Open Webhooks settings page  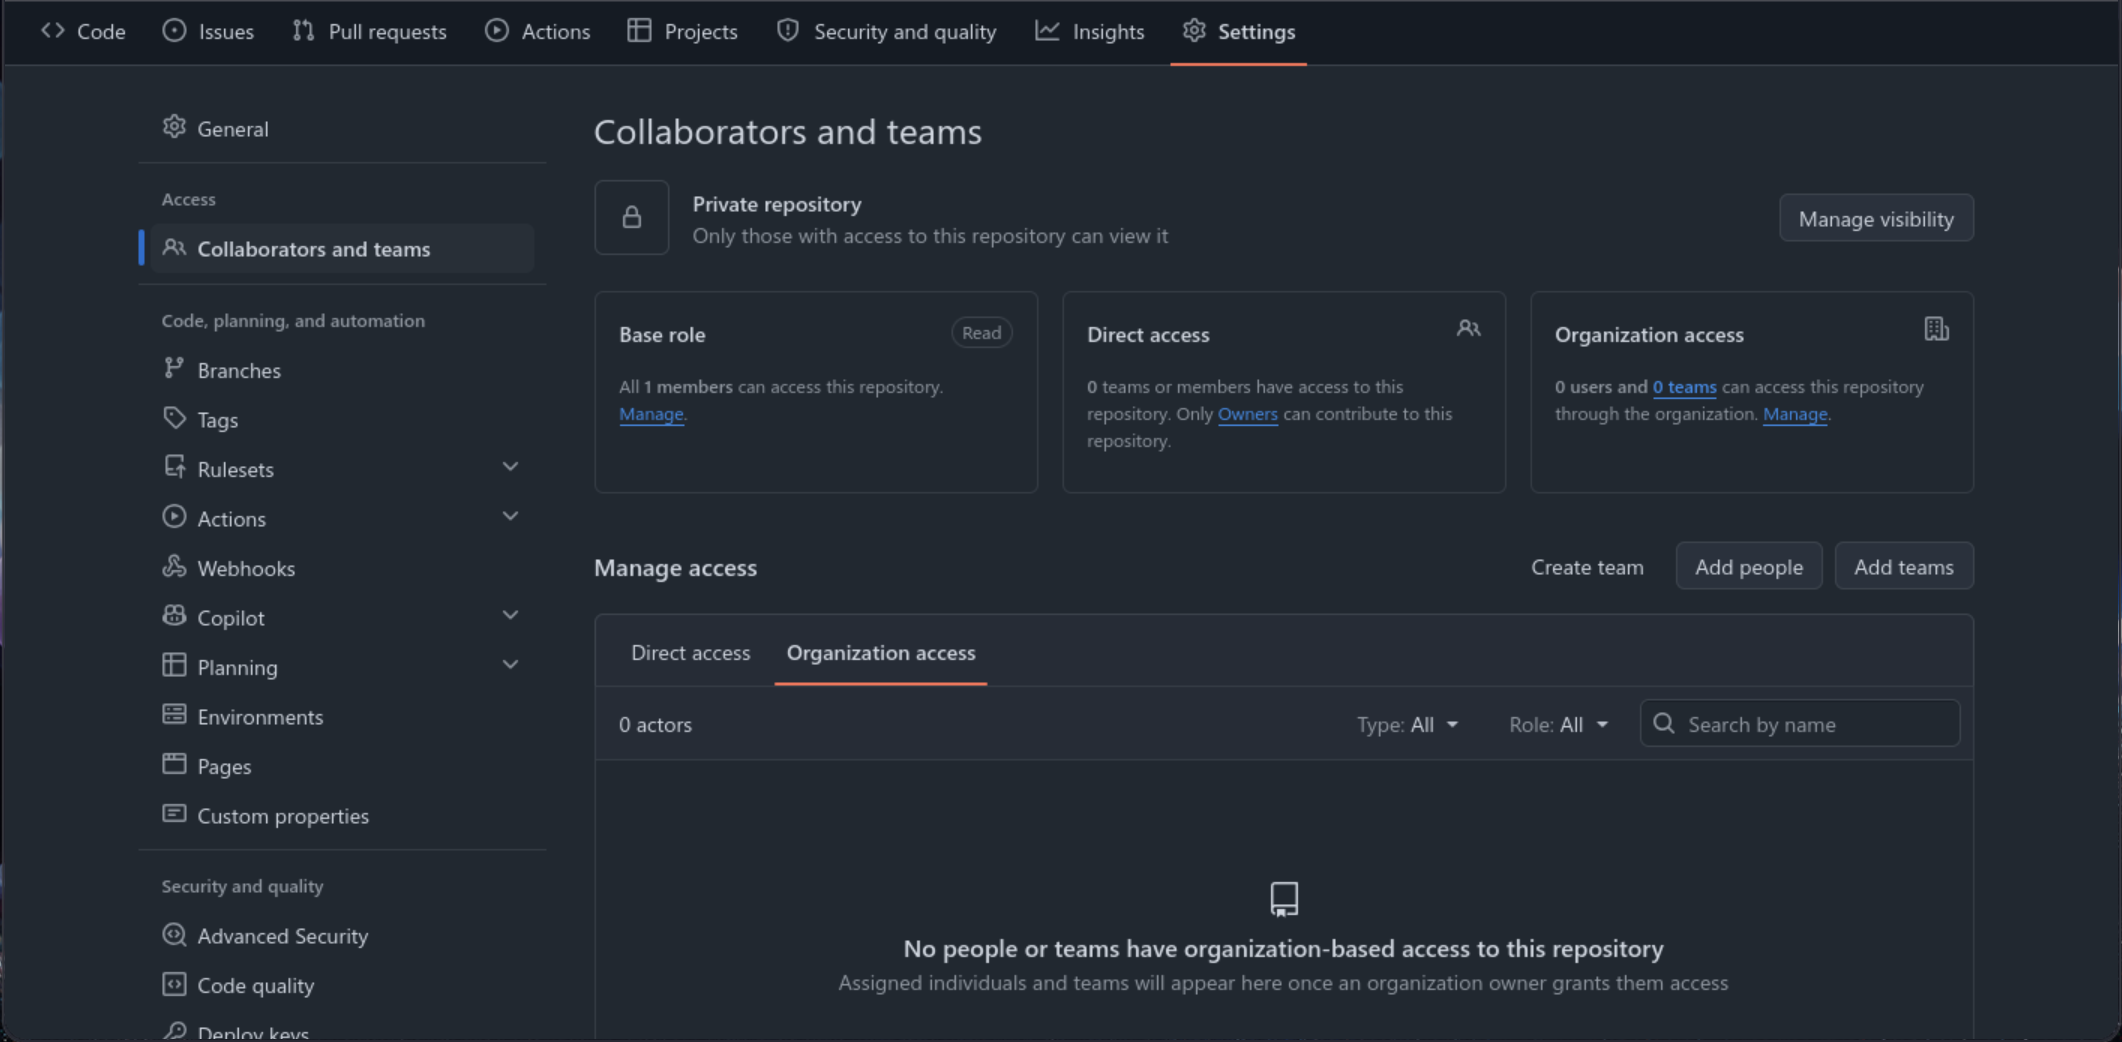[x=343, y=568]
